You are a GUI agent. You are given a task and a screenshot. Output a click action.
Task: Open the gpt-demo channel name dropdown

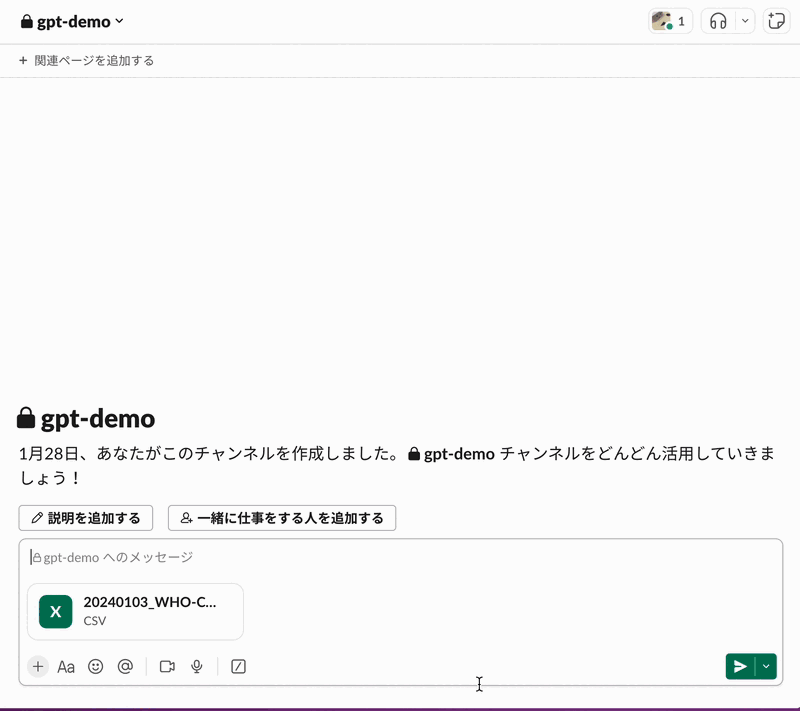tap(72, 21)
